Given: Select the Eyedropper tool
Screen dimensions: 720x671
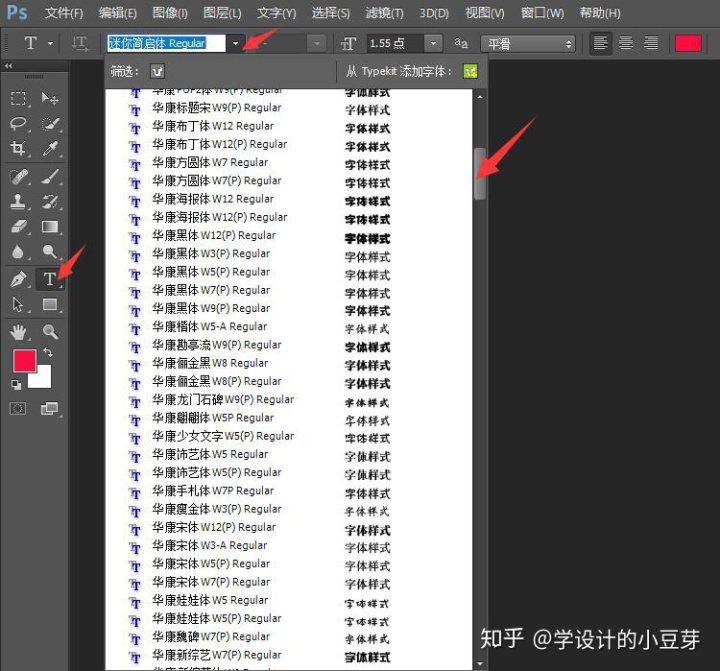Looking at the screenshot, I should coord(50,148).
